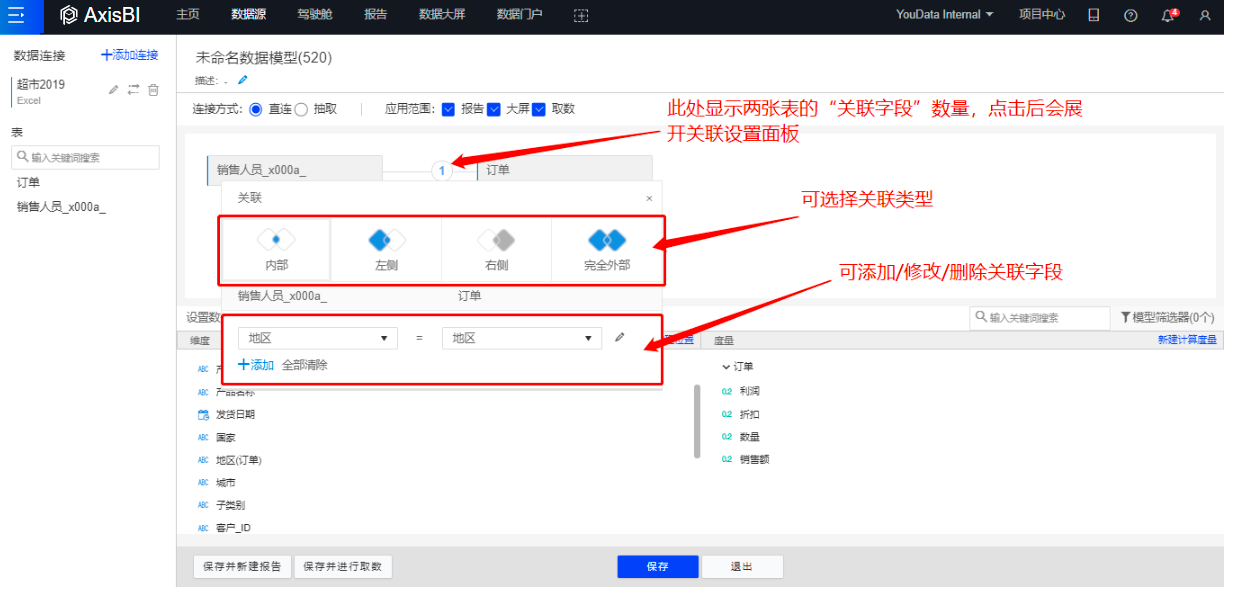Open the help question mark icon

click(1130, 15)
